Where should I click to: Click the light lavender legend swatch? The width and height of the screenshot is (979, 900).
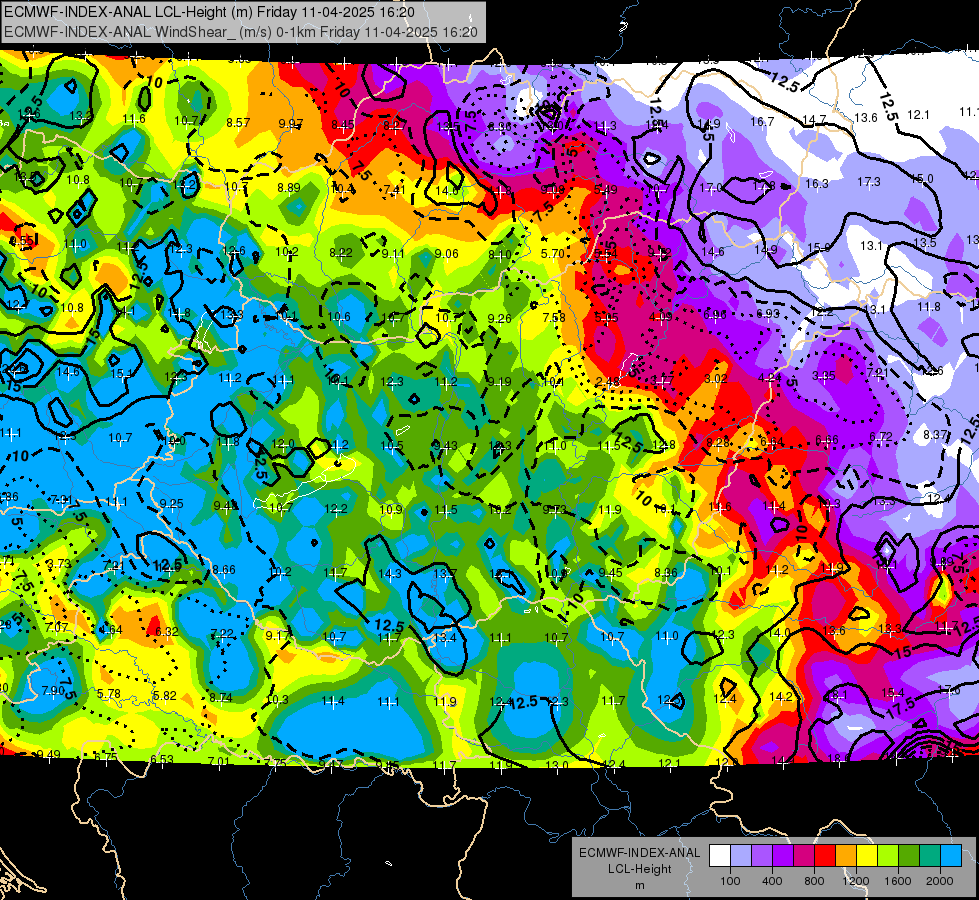(741, 855)
